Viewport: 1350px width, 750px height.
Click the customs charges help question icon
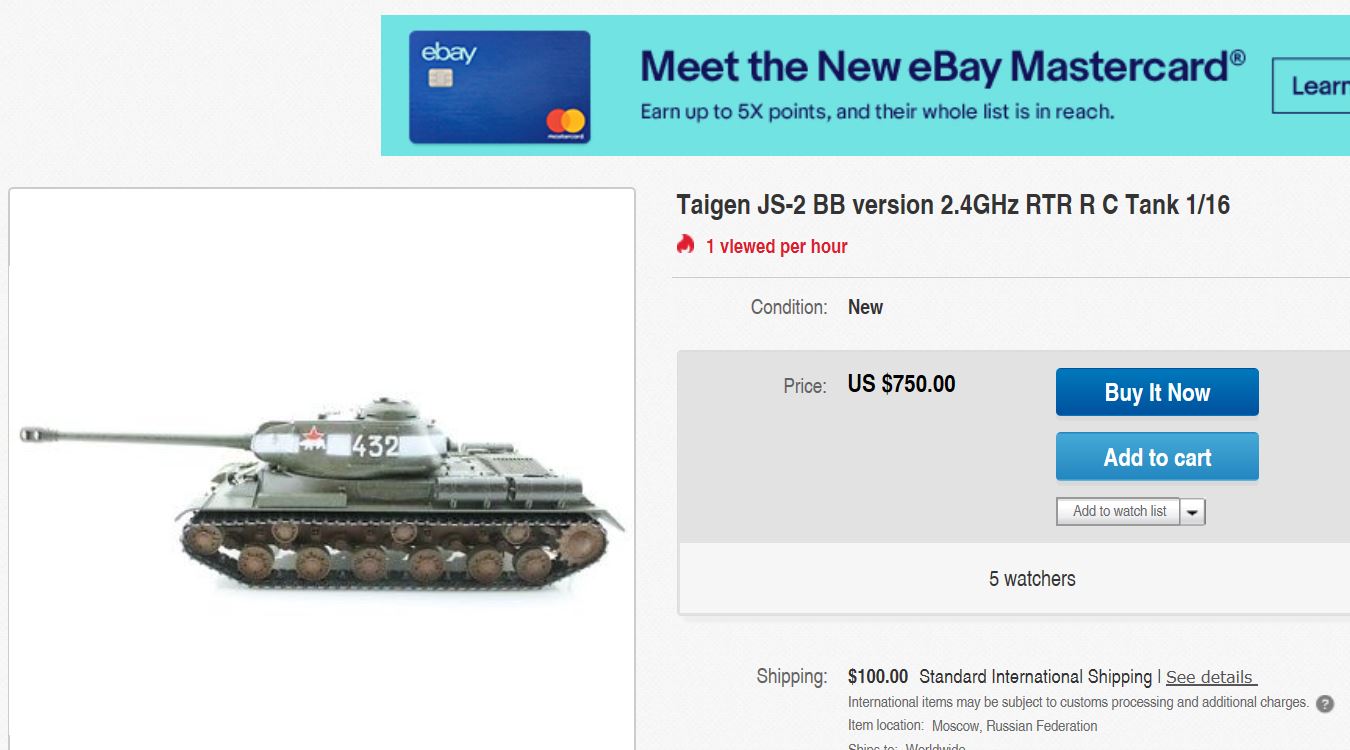(x=1325, y=703)
